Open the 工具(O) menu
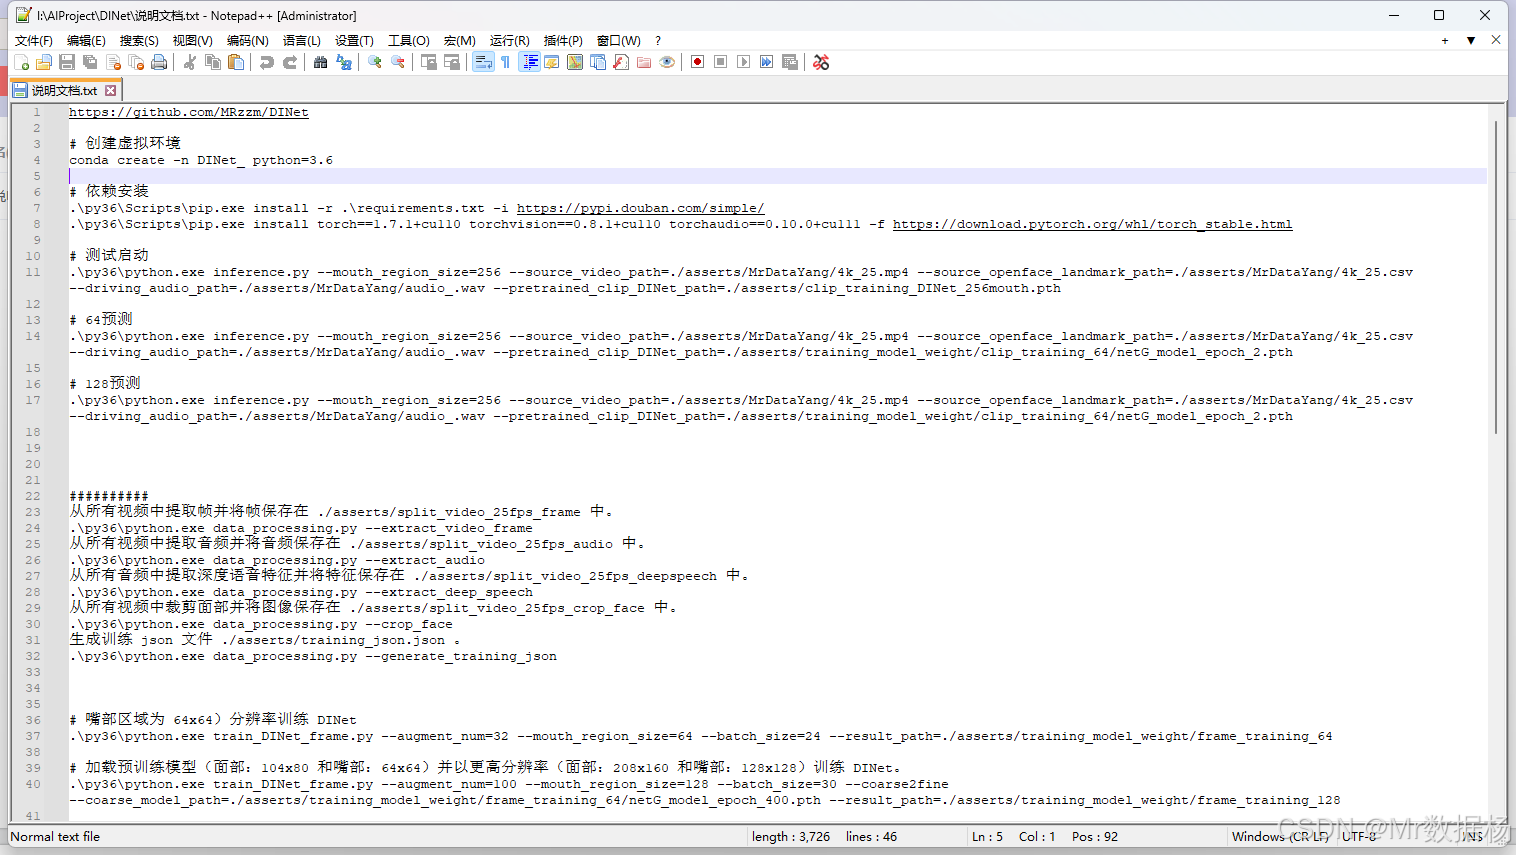Screen dimensions: 1516x855 pos(409,40)
